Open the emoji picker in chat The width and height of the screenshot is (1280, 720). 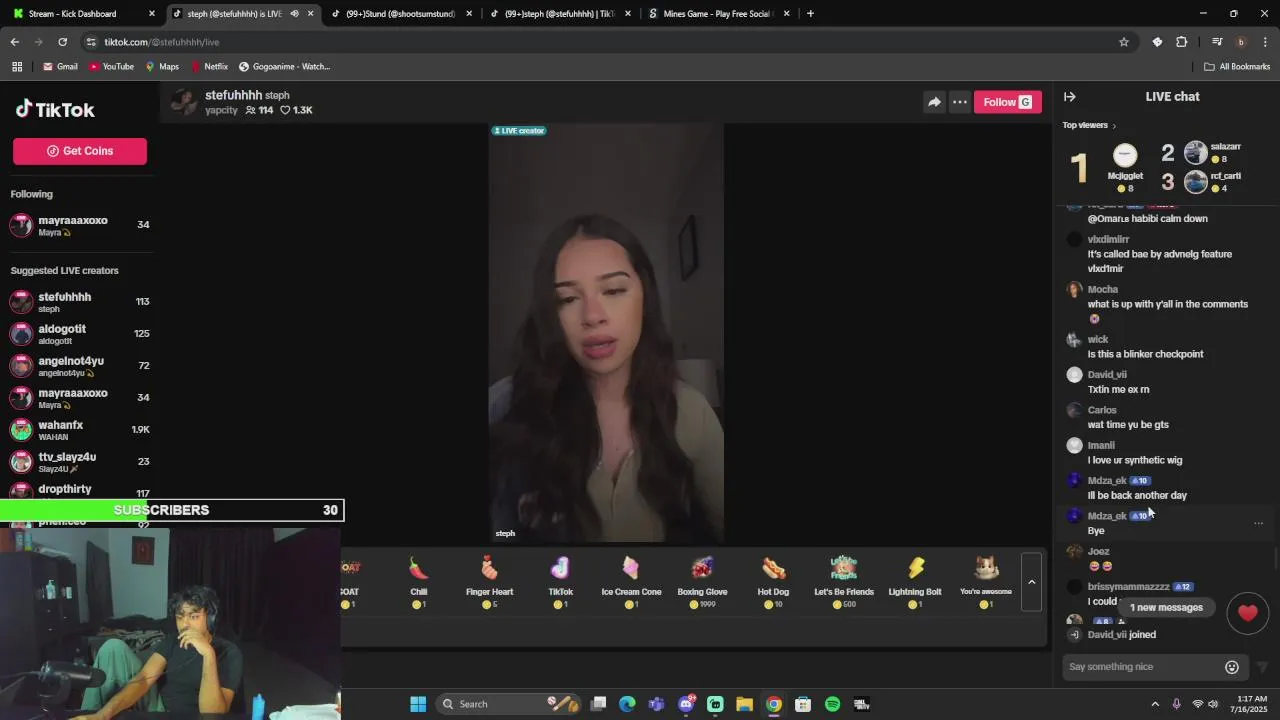[x=1232, y=667]
